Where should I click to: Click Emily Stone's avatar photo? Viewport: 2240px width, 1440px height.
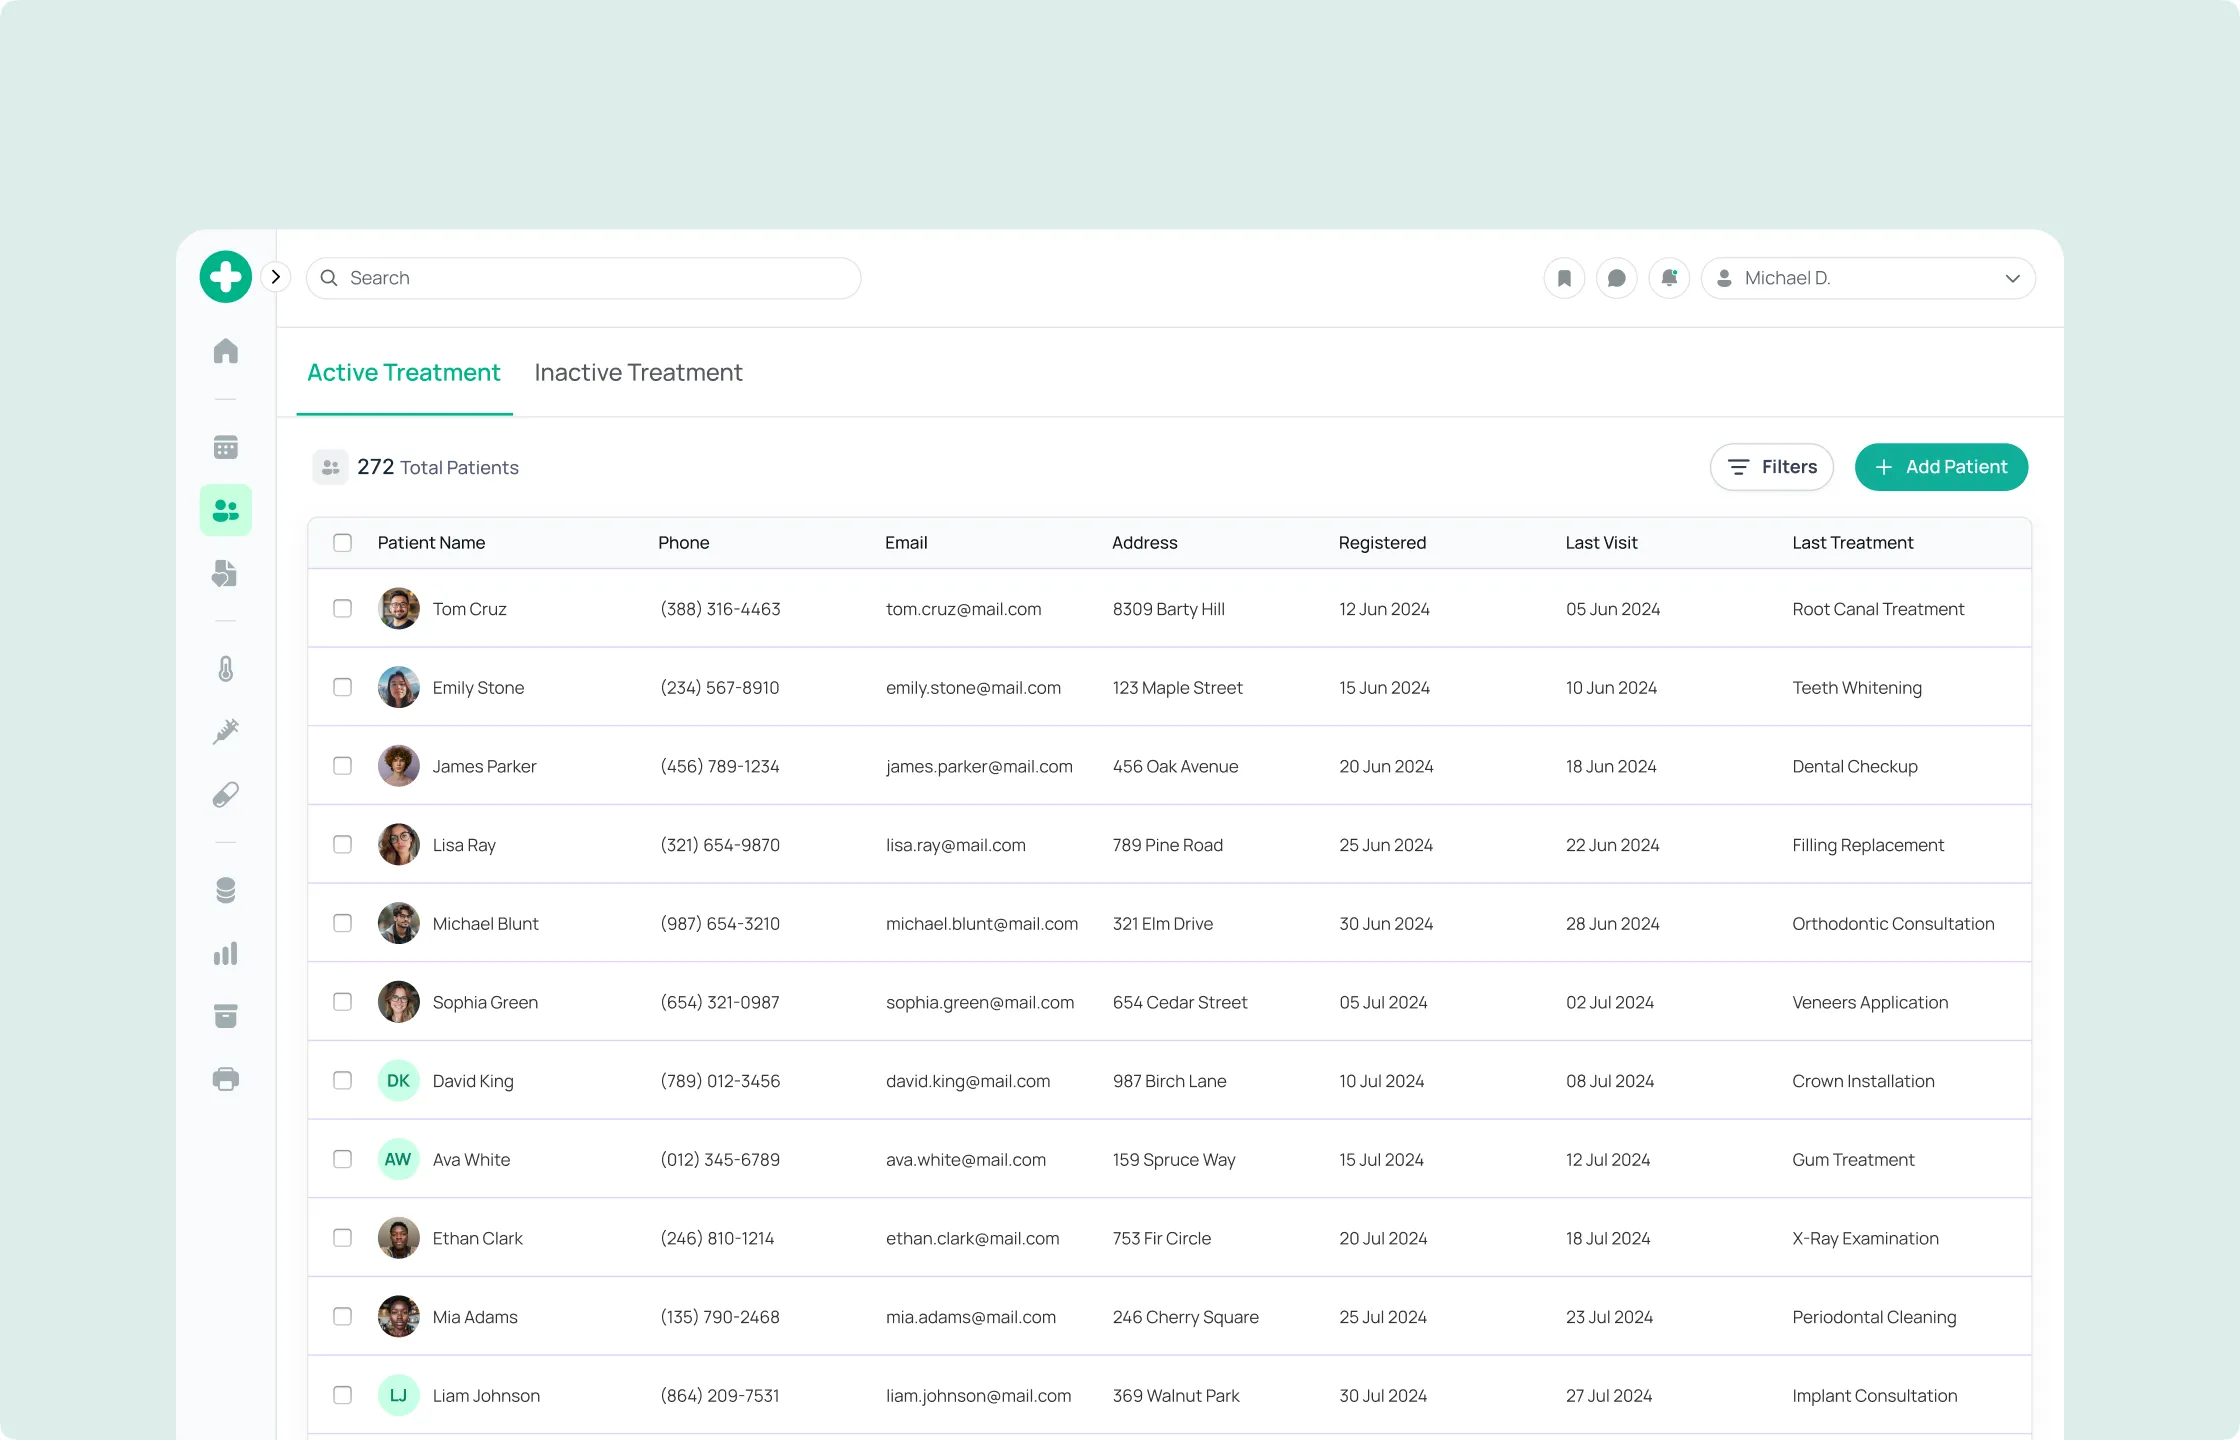(399, 688)
